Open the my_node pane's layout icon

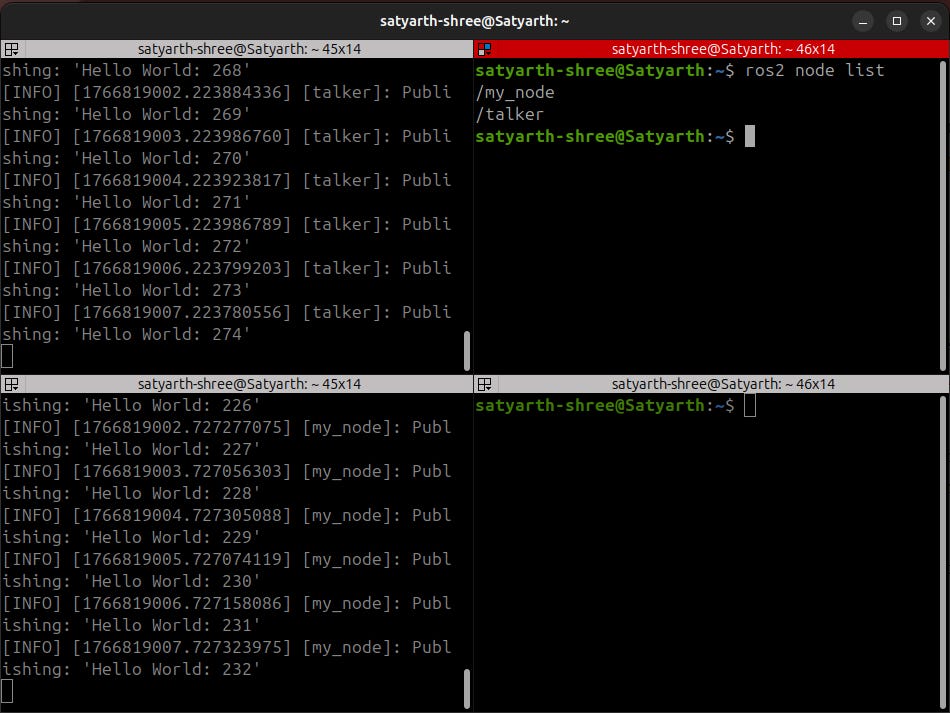click(12, 384)
